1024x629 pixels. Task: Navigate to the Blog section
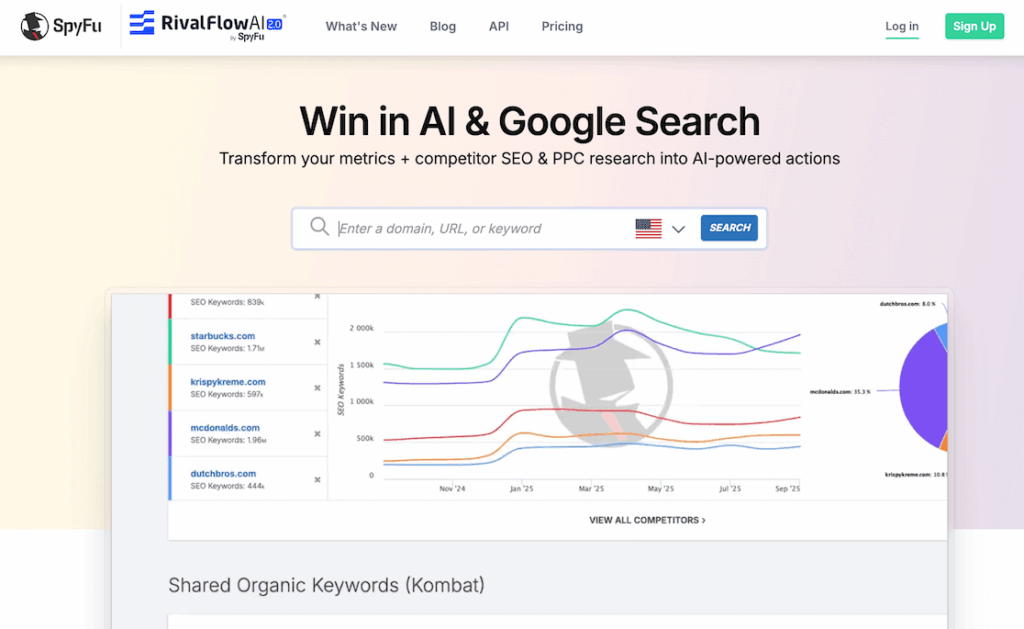[443, 26]
